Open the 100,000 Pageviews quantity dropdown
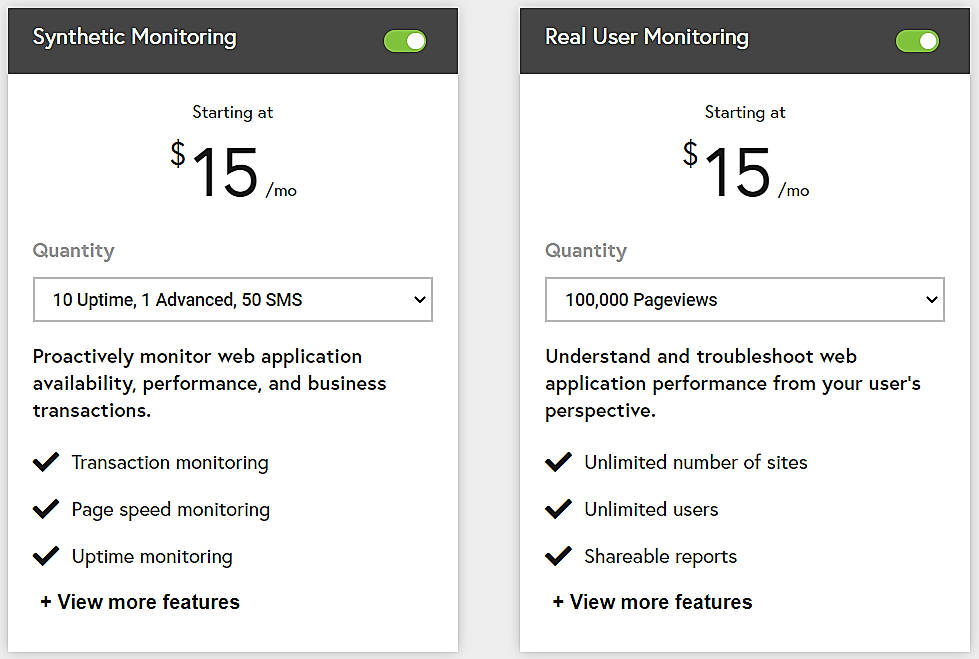 (744, 299)
